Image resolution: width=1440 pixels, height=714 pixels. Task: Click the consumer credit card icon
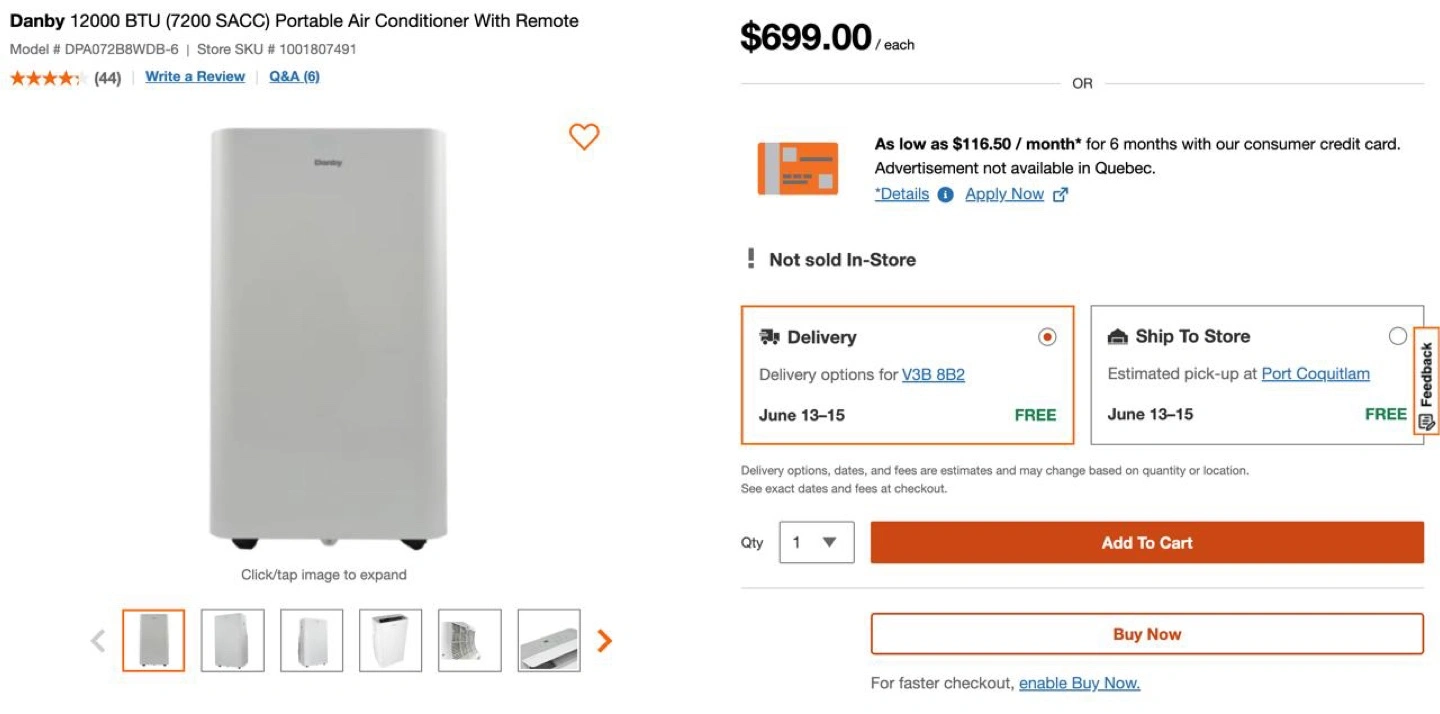click(797, 168)
